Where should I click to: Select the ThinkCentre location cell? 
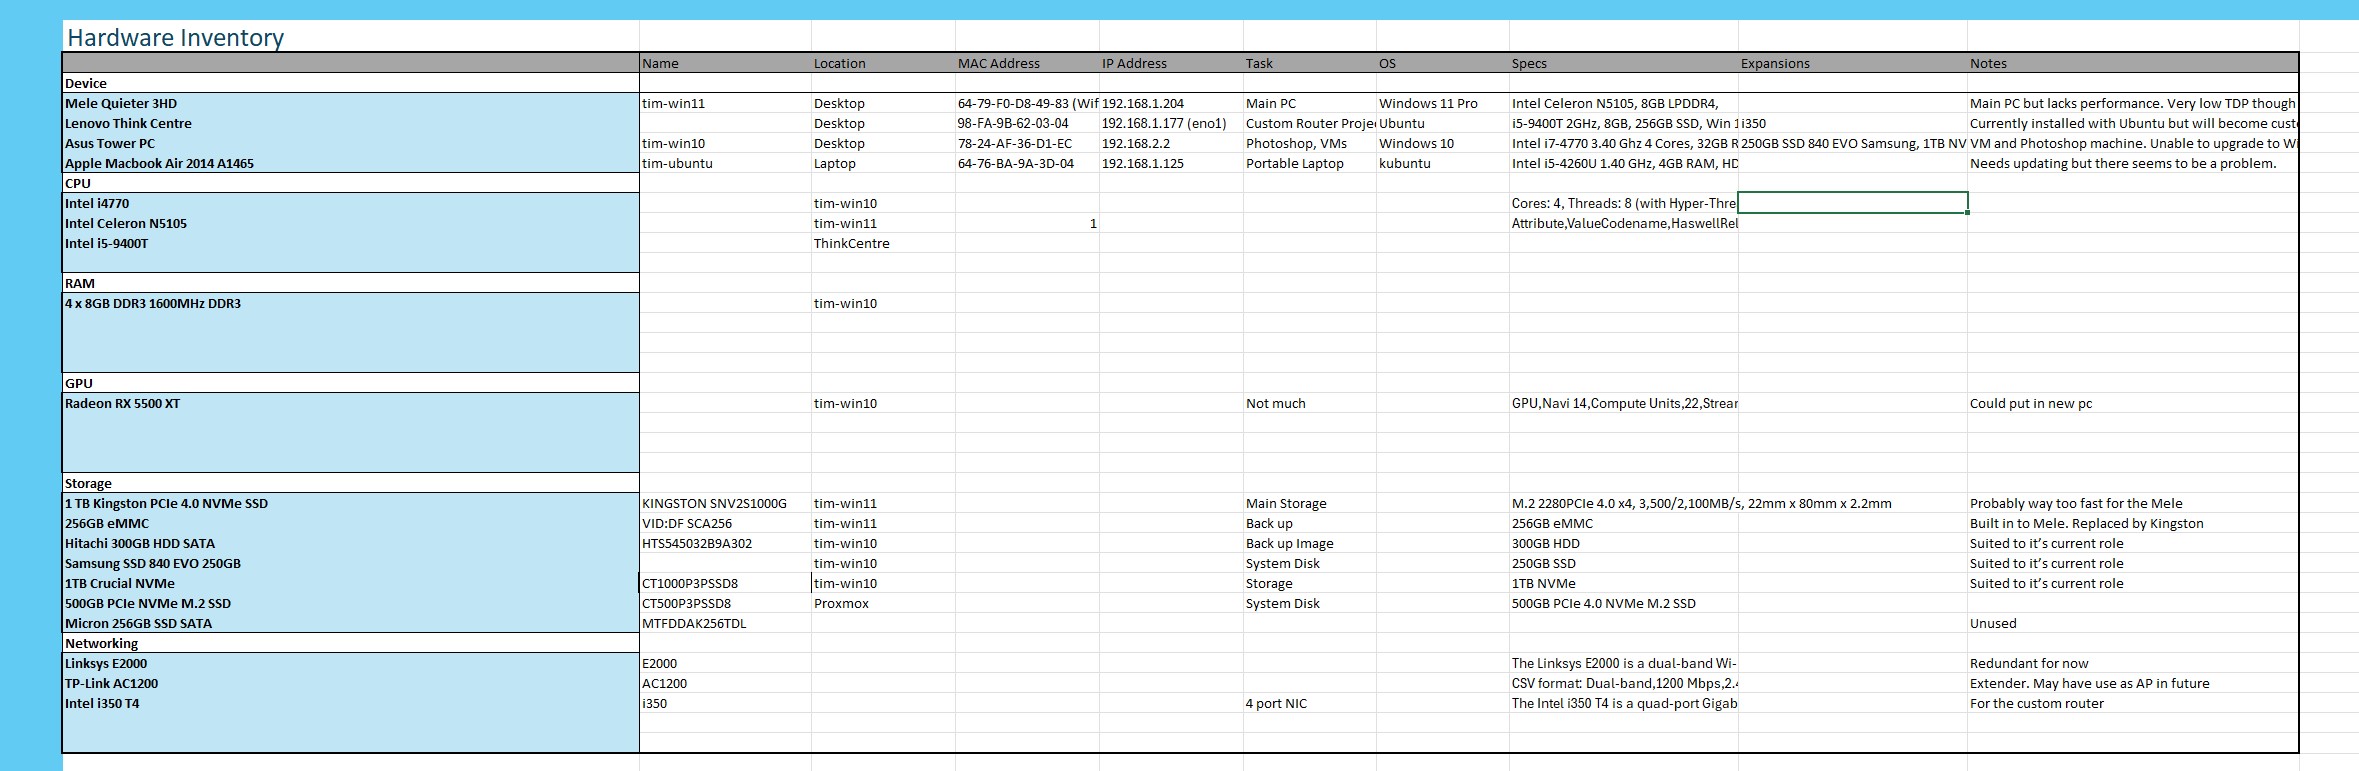[851, 243]
